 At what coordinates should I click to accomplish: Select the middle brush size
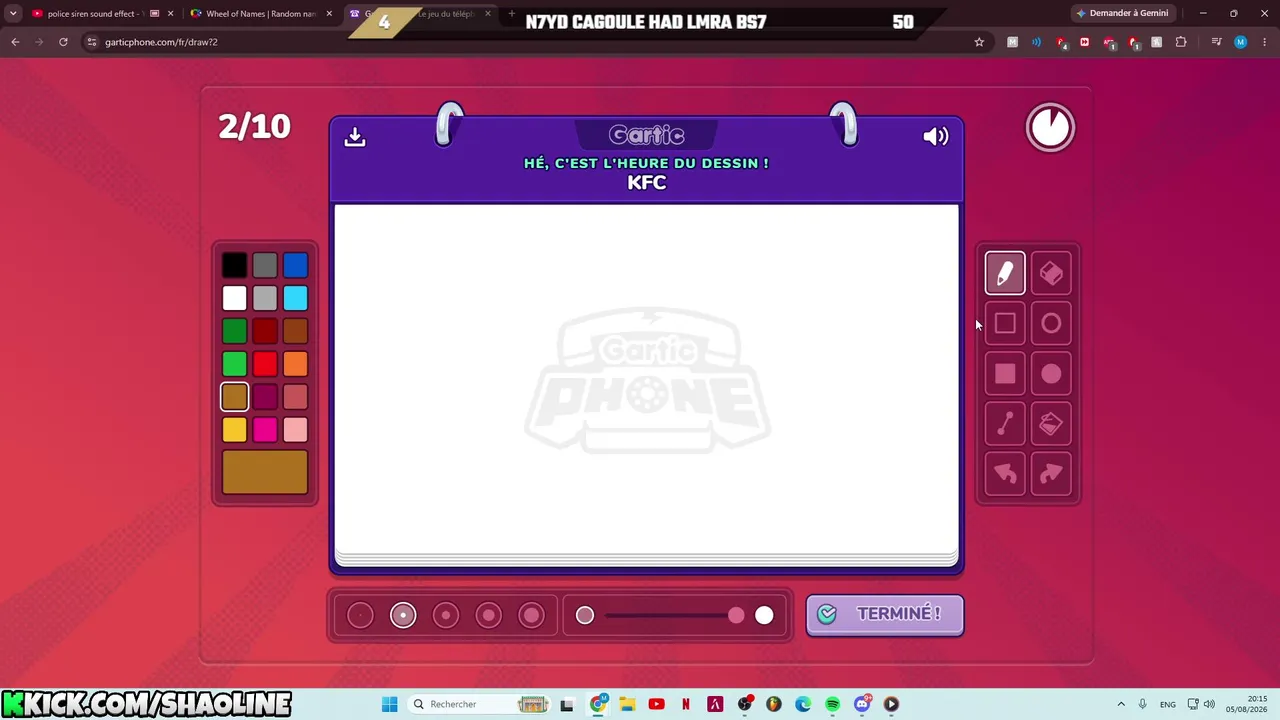click(x=446, y=615)
